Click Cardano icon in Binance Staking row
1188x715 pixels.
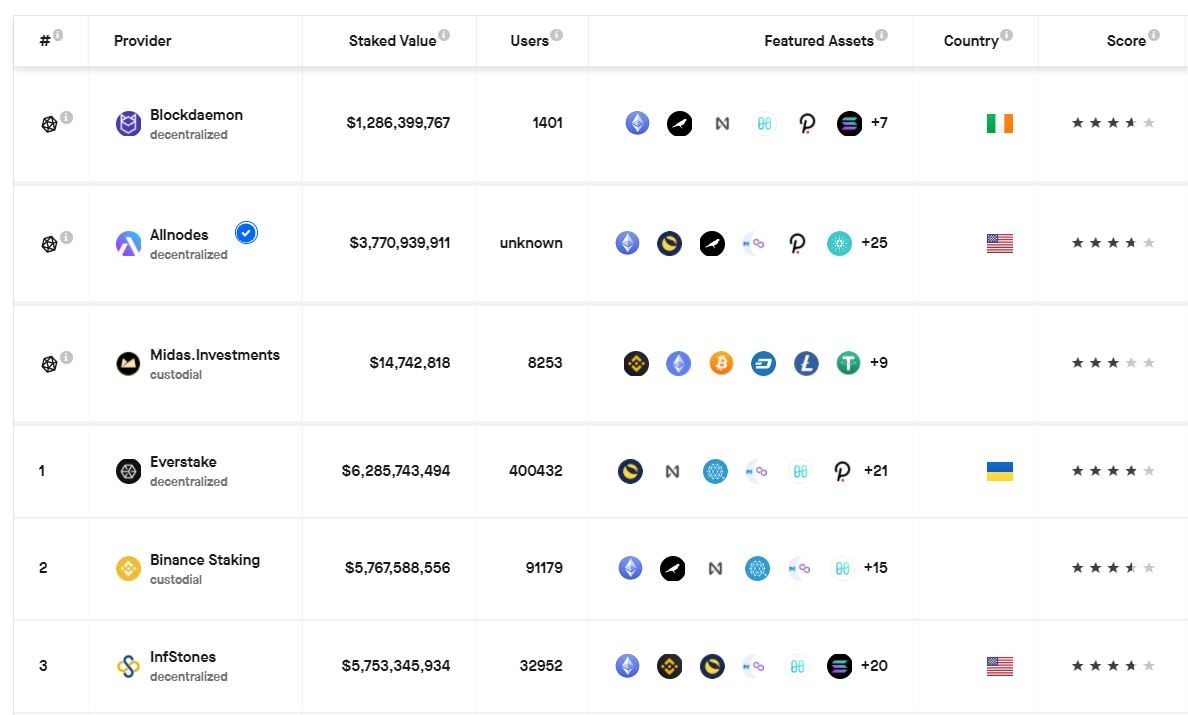(x=757, y=568)
